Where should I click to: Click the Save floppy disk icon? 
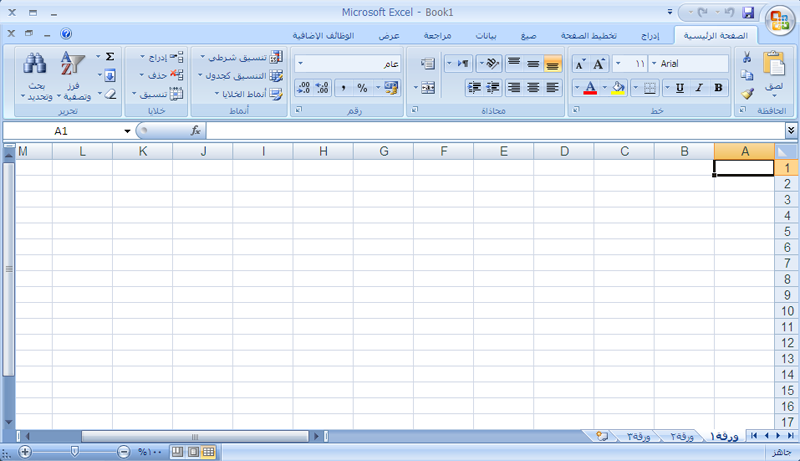click(748, 12)
